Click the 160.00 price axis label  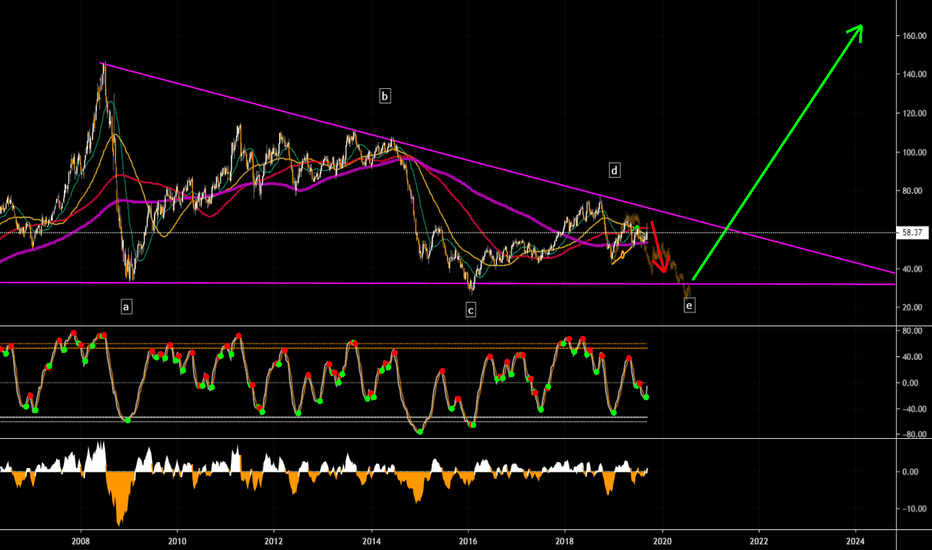(914, 36)
